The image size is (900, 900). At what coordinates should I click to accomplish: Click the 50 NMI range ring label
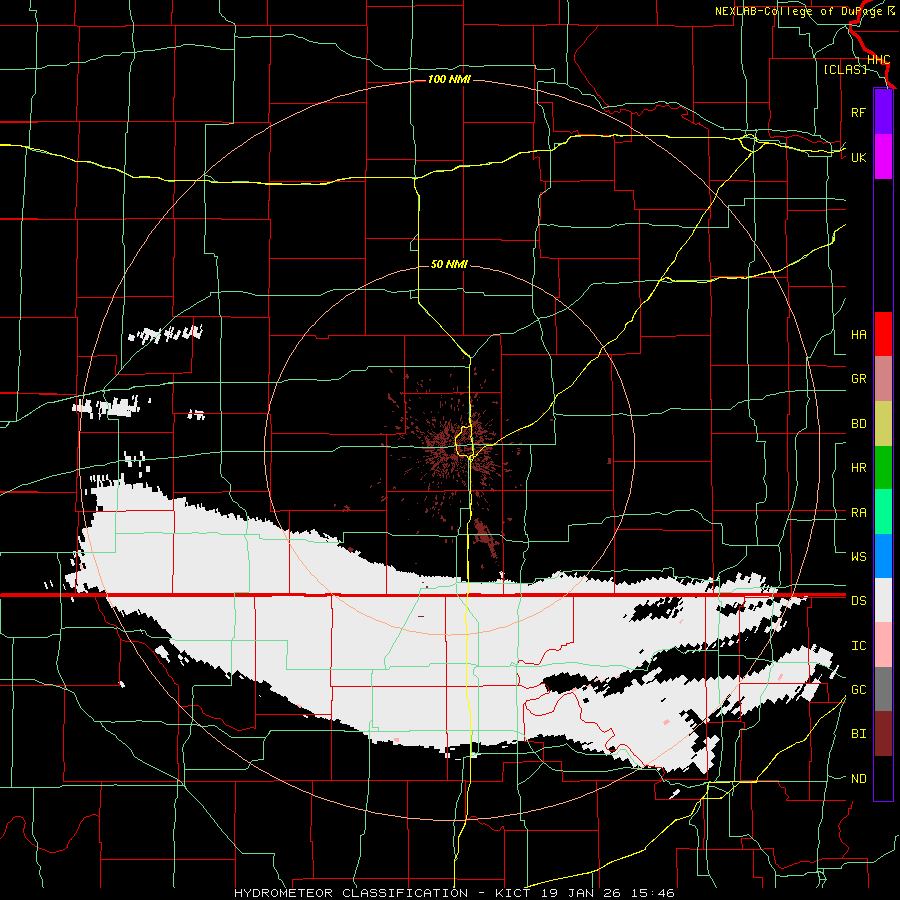click(449, 264)
